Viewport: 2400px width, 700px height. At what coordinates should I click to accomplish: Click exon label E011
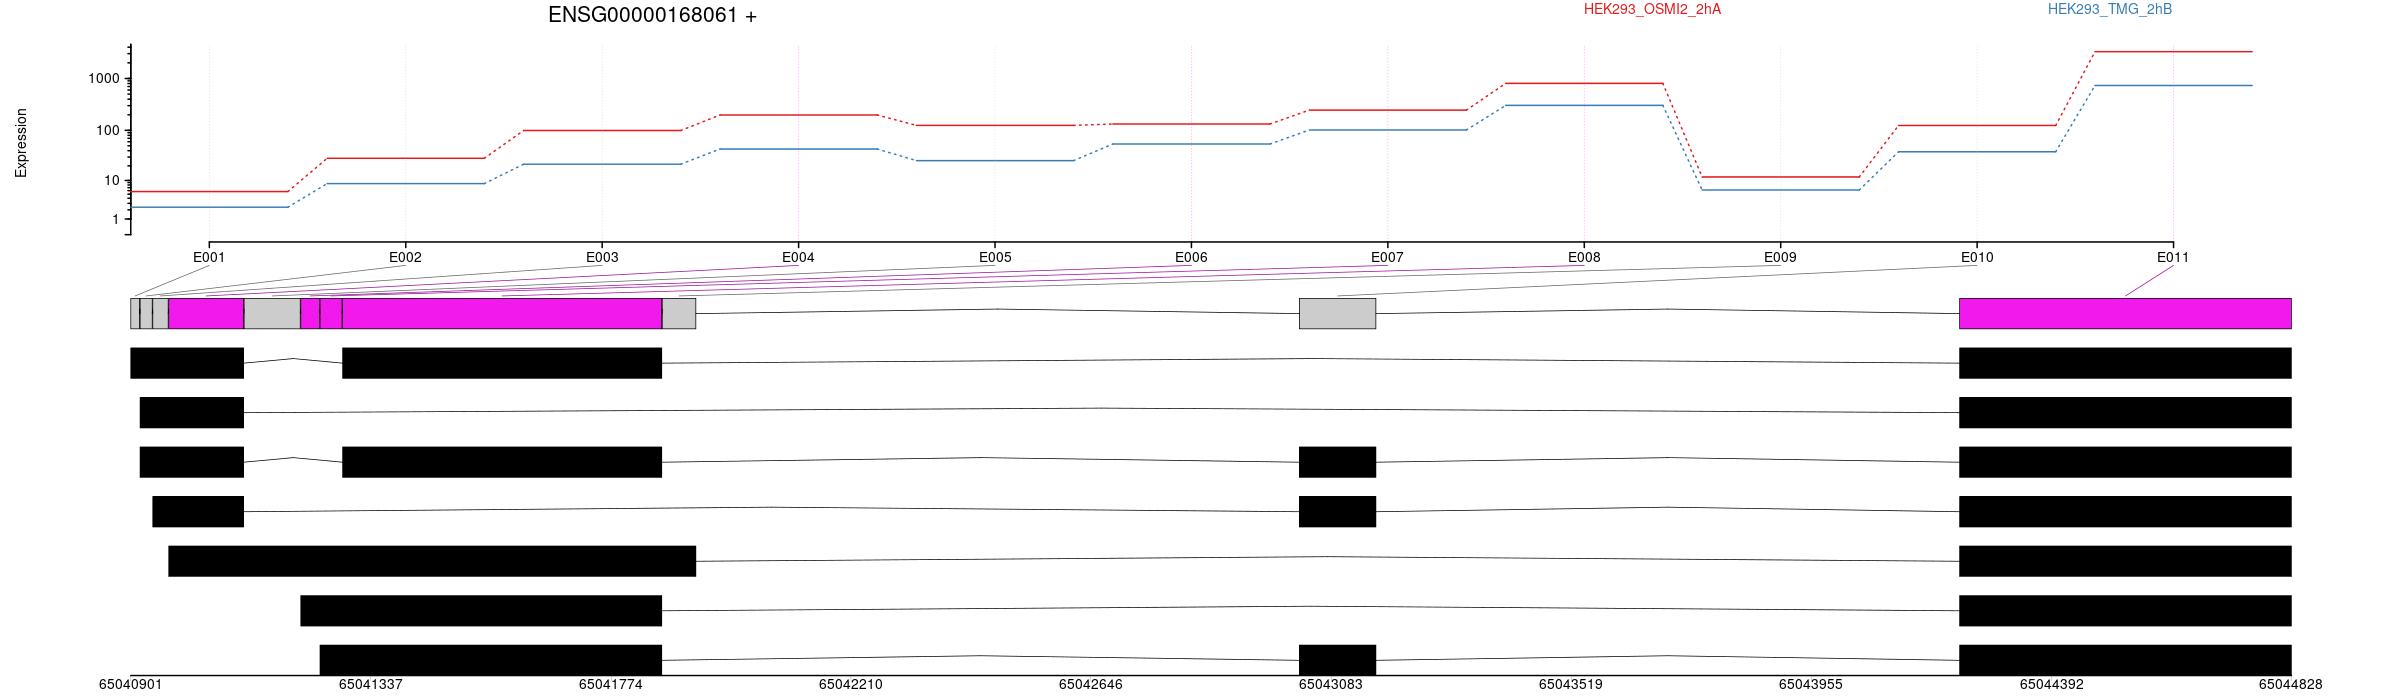click(x=2173, y=257)
